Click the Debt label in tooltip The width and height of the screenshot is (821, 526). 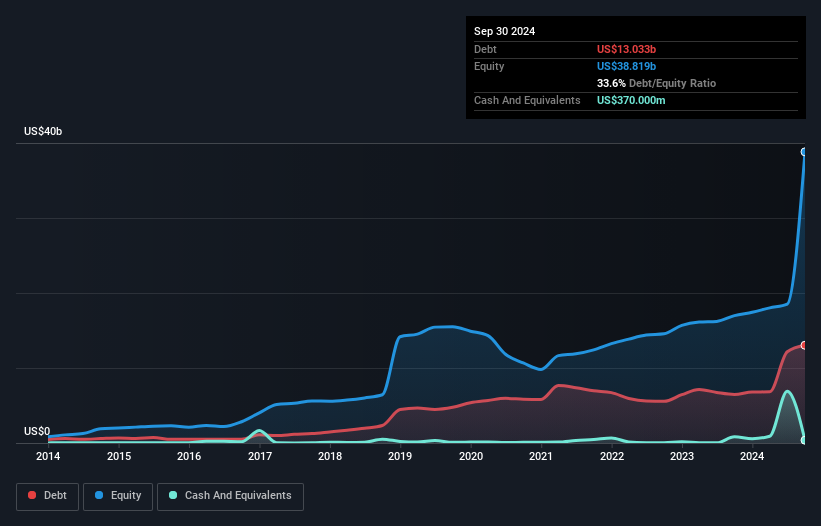[x=485, y=49]
